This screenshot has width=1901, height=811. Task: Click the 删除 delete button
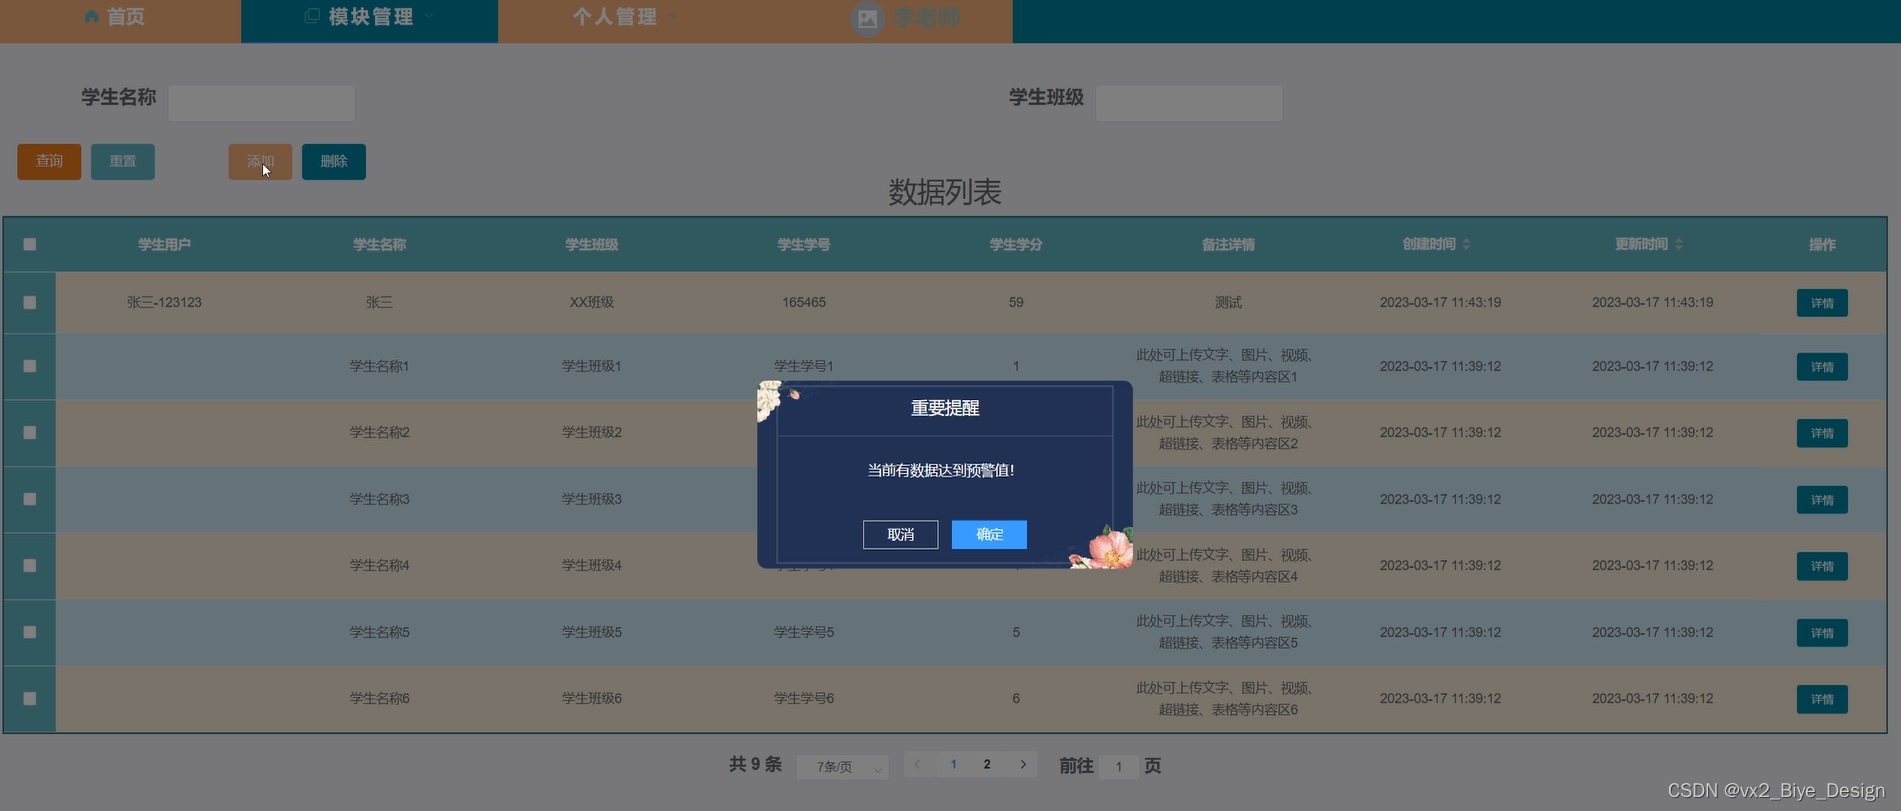pos(334,161)
